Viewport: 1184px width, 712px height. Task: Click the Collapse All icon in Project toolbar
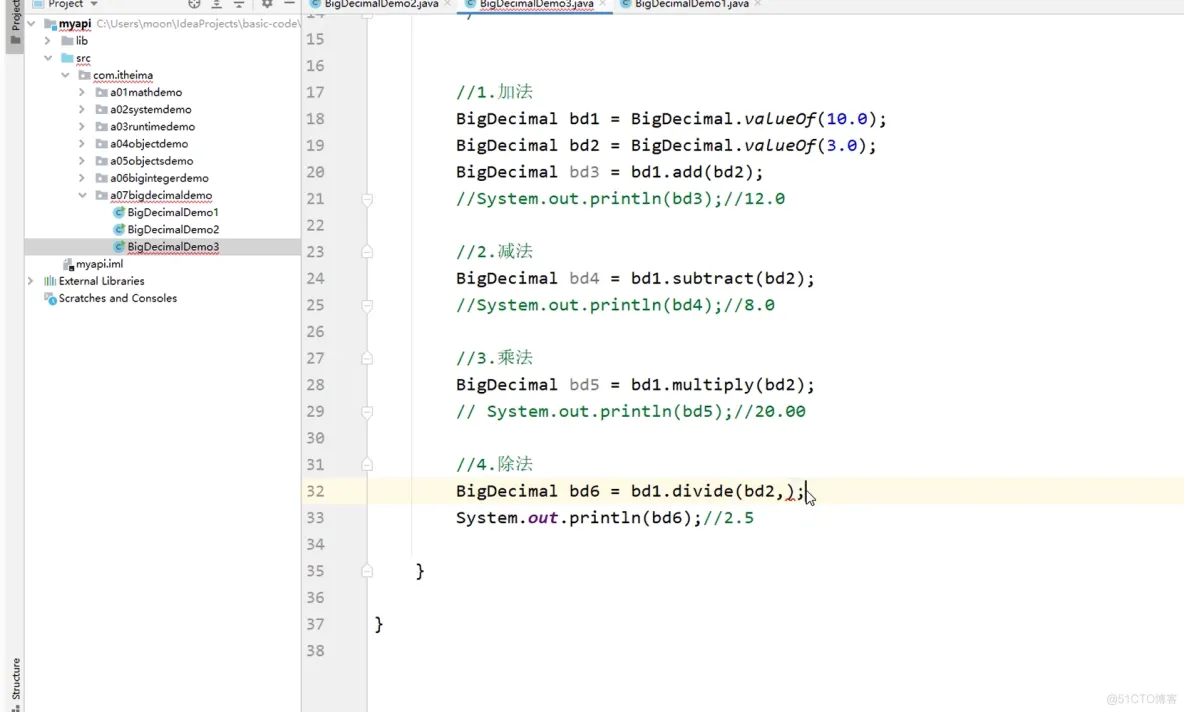pos(238,4)
